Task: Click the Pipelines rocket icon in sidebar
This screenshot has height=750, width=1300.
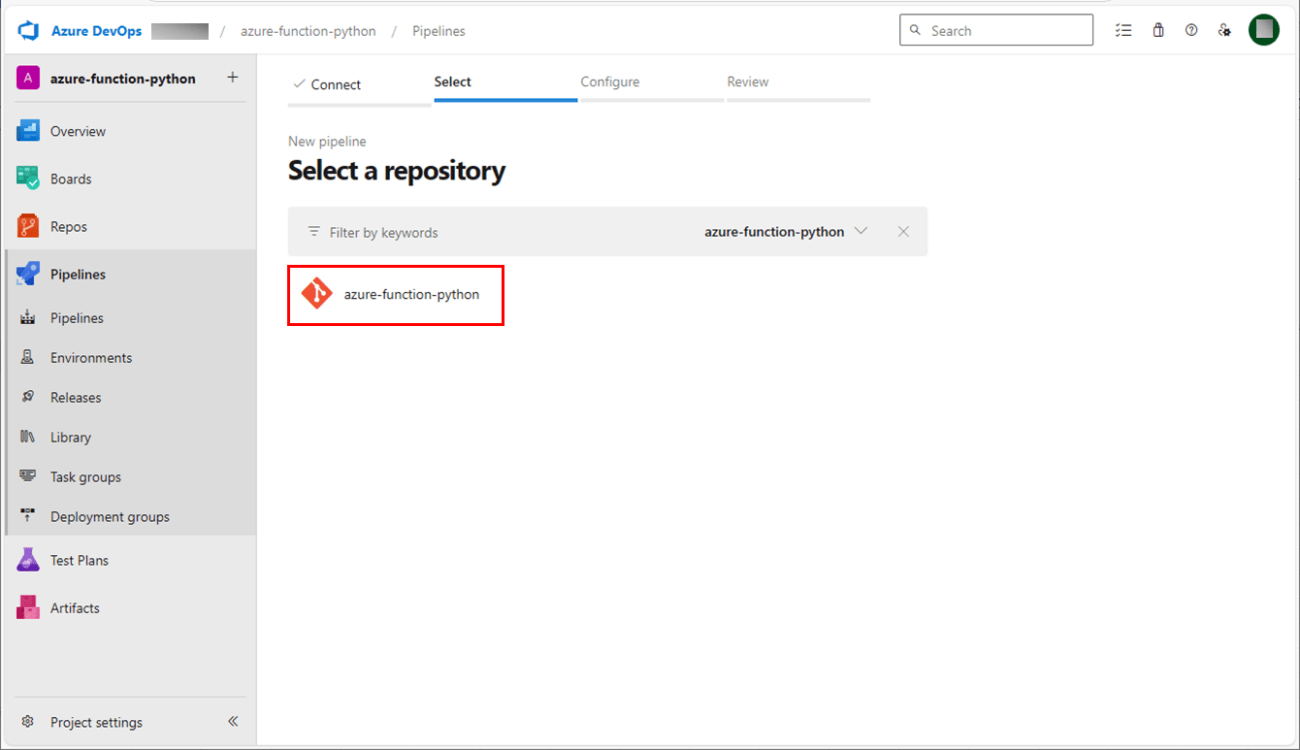Action: (28, 274)
